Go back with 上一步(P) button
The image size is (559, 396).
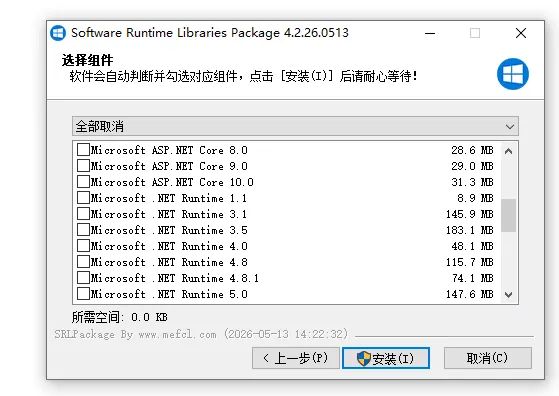tap(296, 358)
